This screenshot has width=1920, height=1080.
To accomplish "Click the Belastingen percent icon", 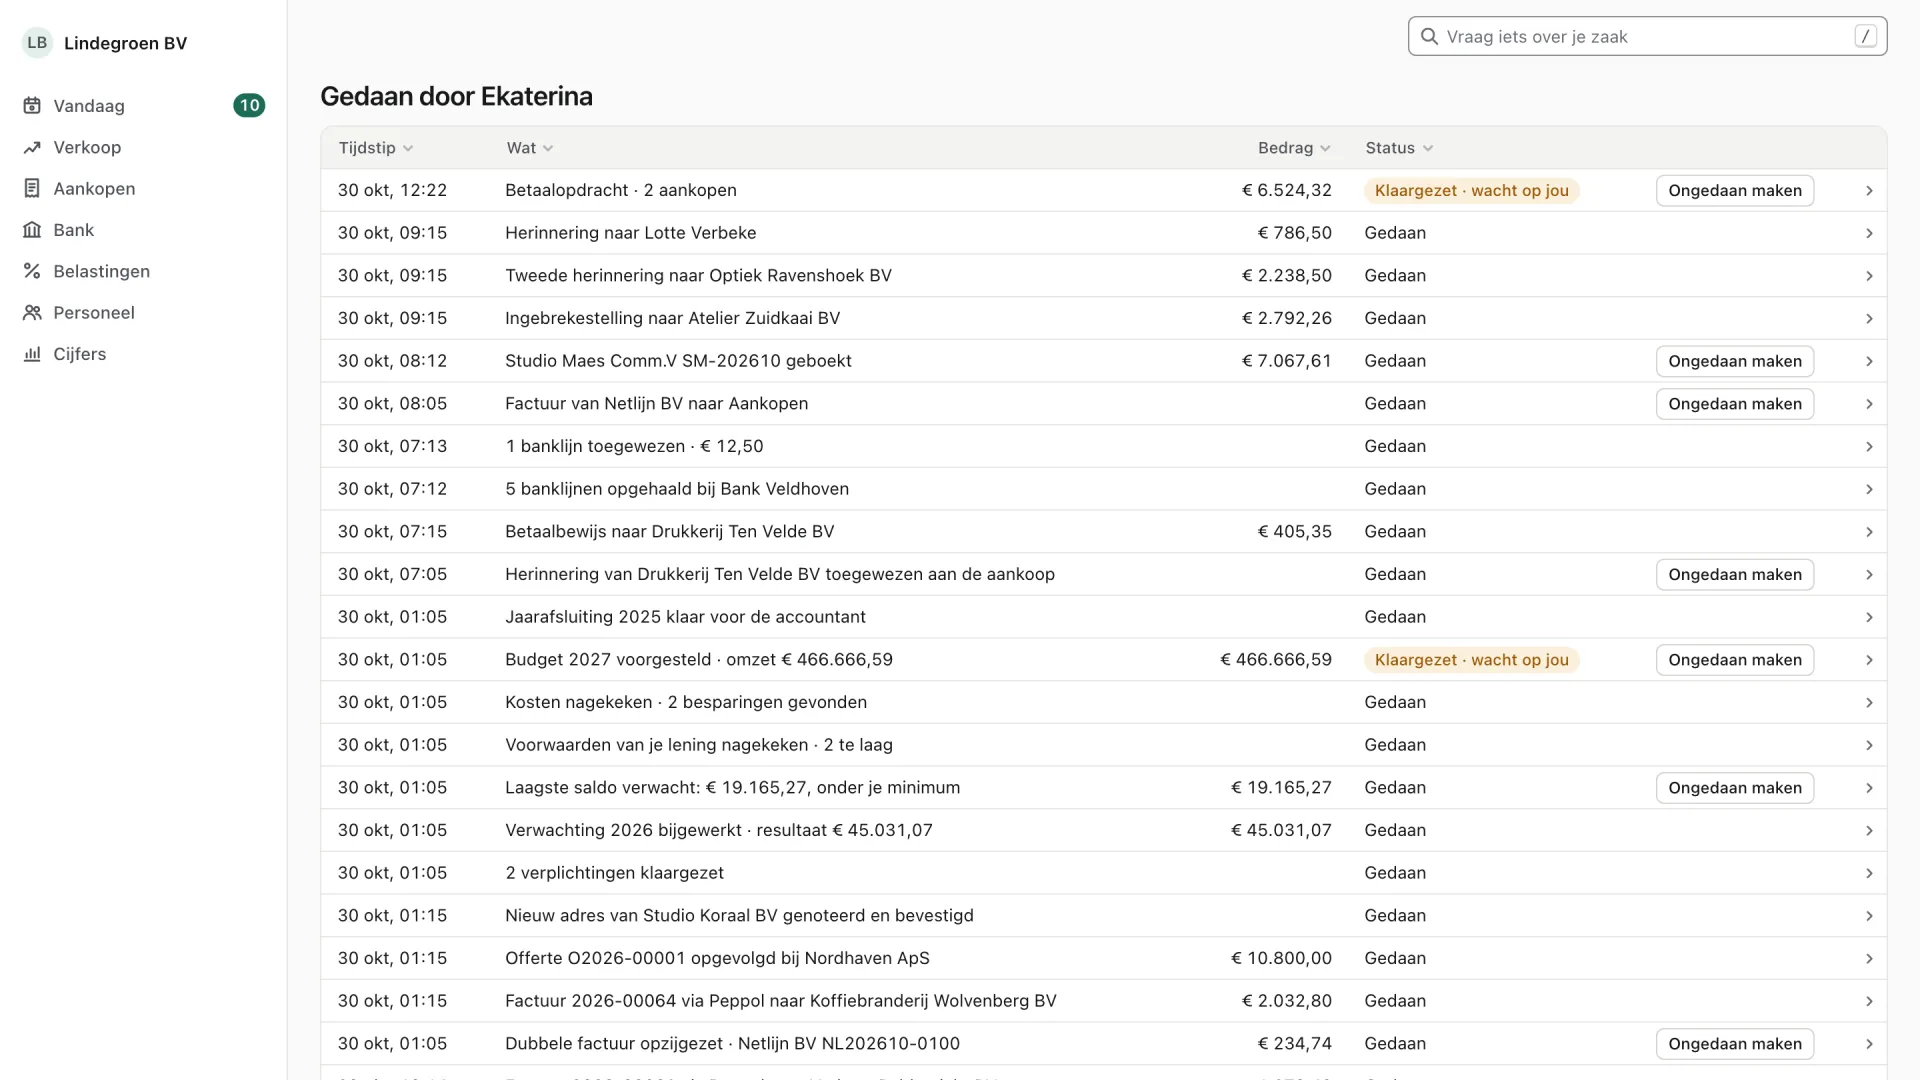I will tap(32, 271).
